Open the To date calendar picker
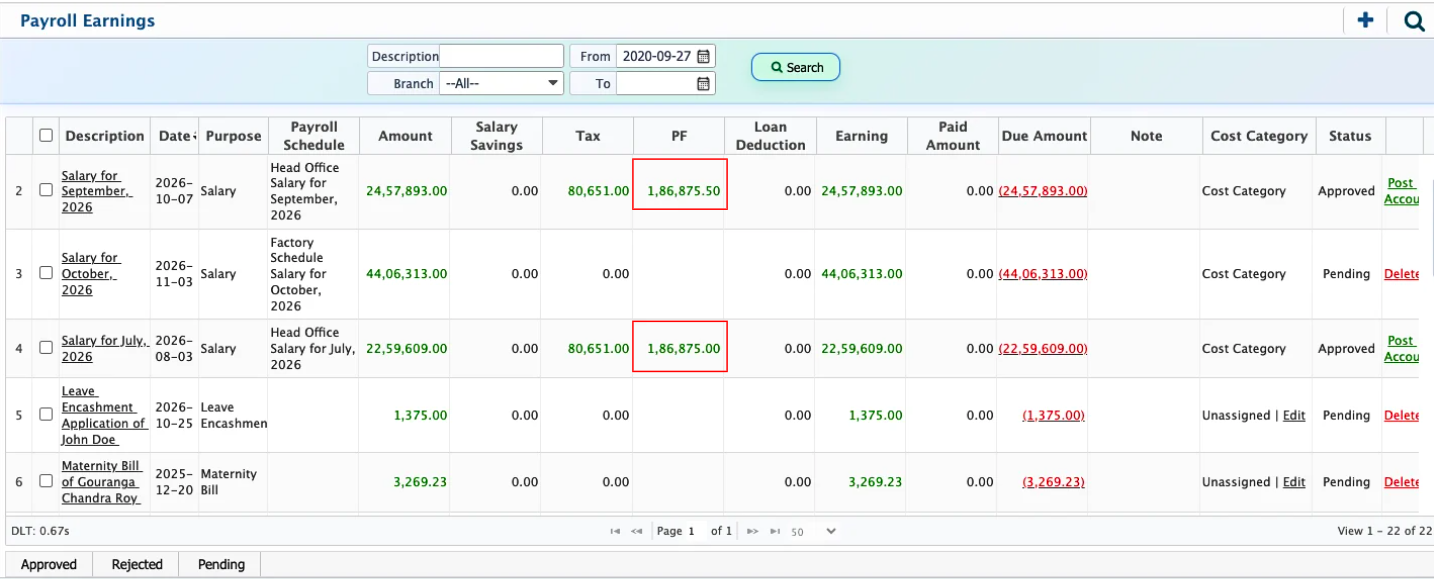 point(704,84)
